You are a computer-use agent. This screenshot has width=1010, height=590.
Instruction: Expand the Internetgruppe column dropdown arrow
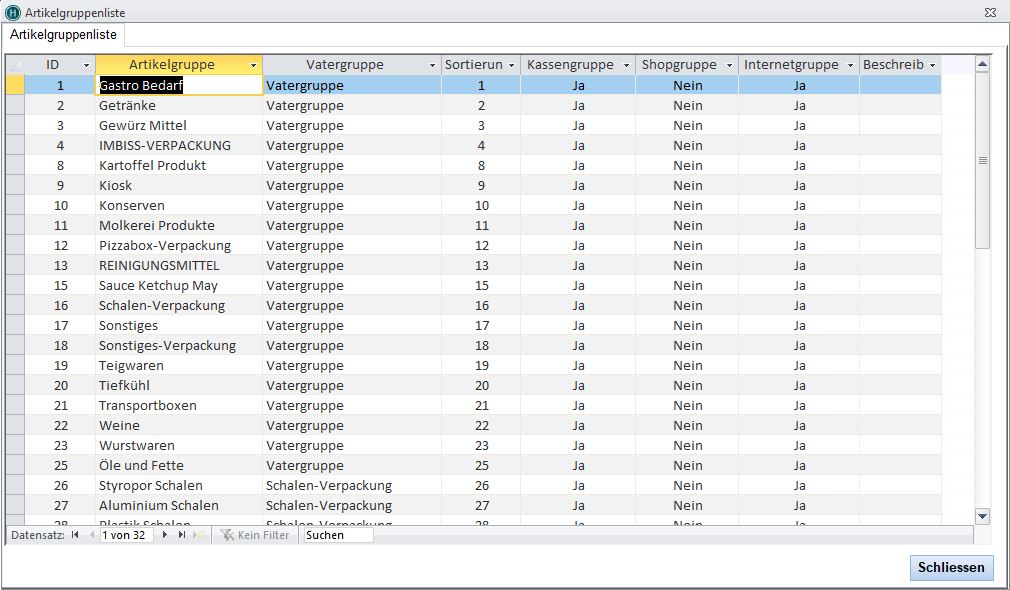[x=850, y=65]
